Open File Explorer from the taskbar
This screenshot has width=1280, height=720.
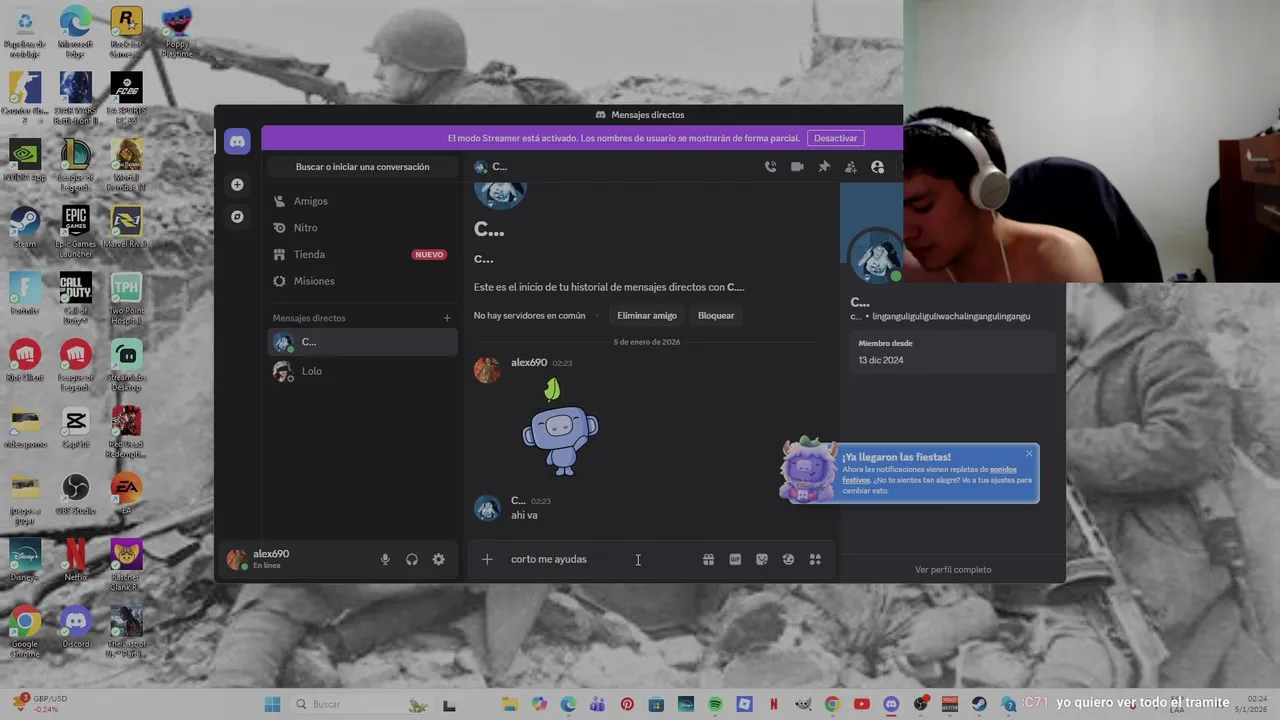point(510,705)
